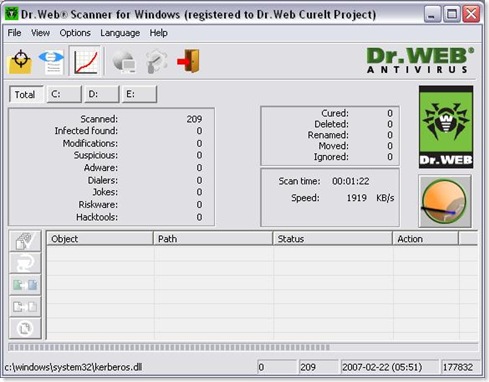Screen dimensions: 489x382
Task: Click the 177832 status bar field
Action: (x=460, y=367)
